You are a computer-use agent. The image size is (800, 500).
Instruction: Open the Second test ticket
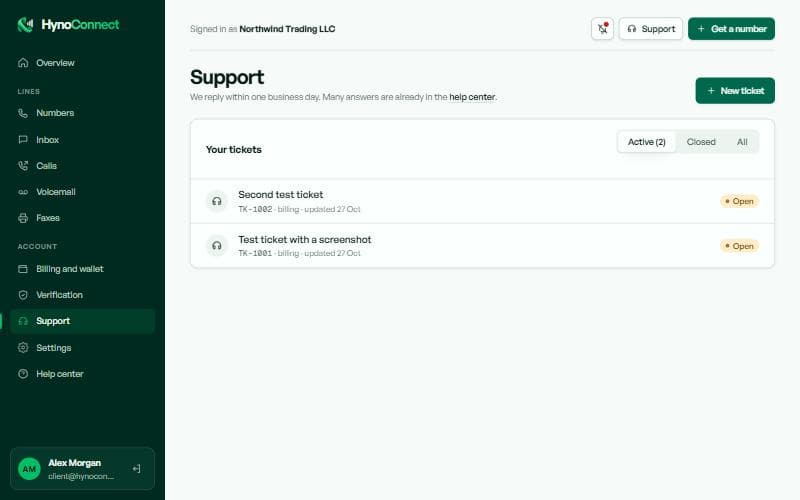click(x=482, y=201)
